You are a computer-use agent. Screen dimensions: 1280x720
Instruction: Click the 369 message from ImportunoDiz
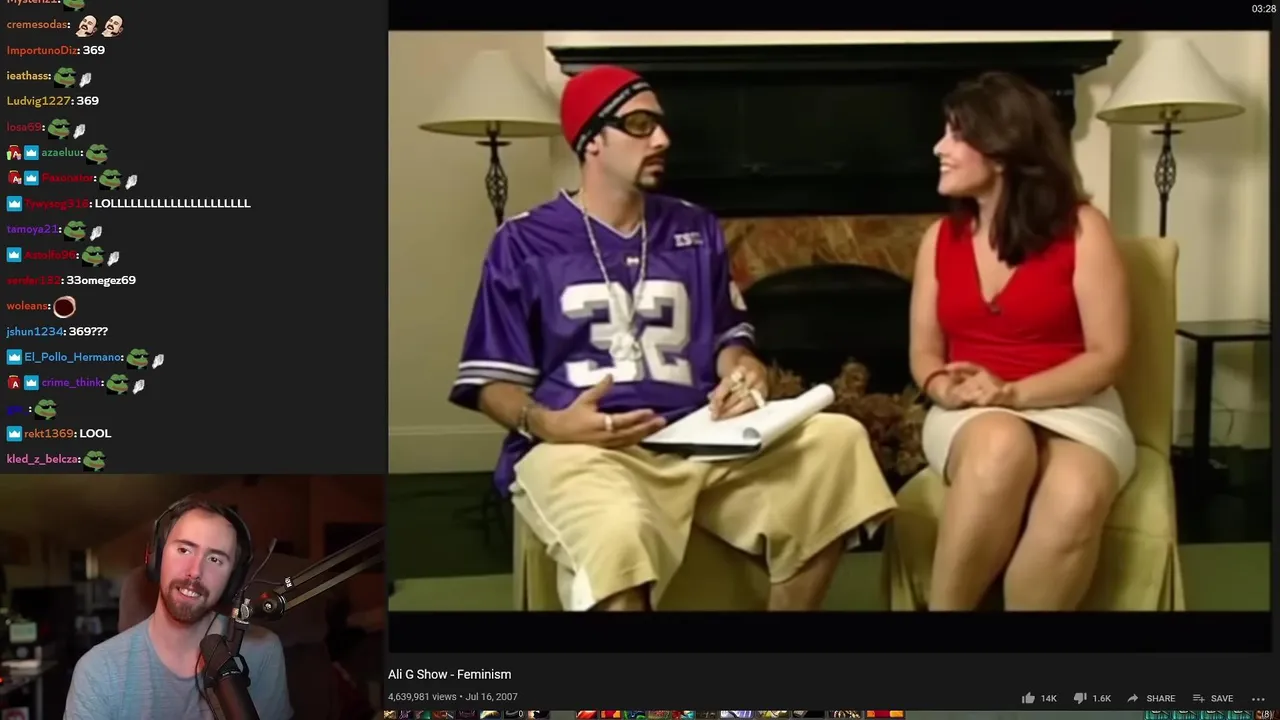tap(94, 50)
